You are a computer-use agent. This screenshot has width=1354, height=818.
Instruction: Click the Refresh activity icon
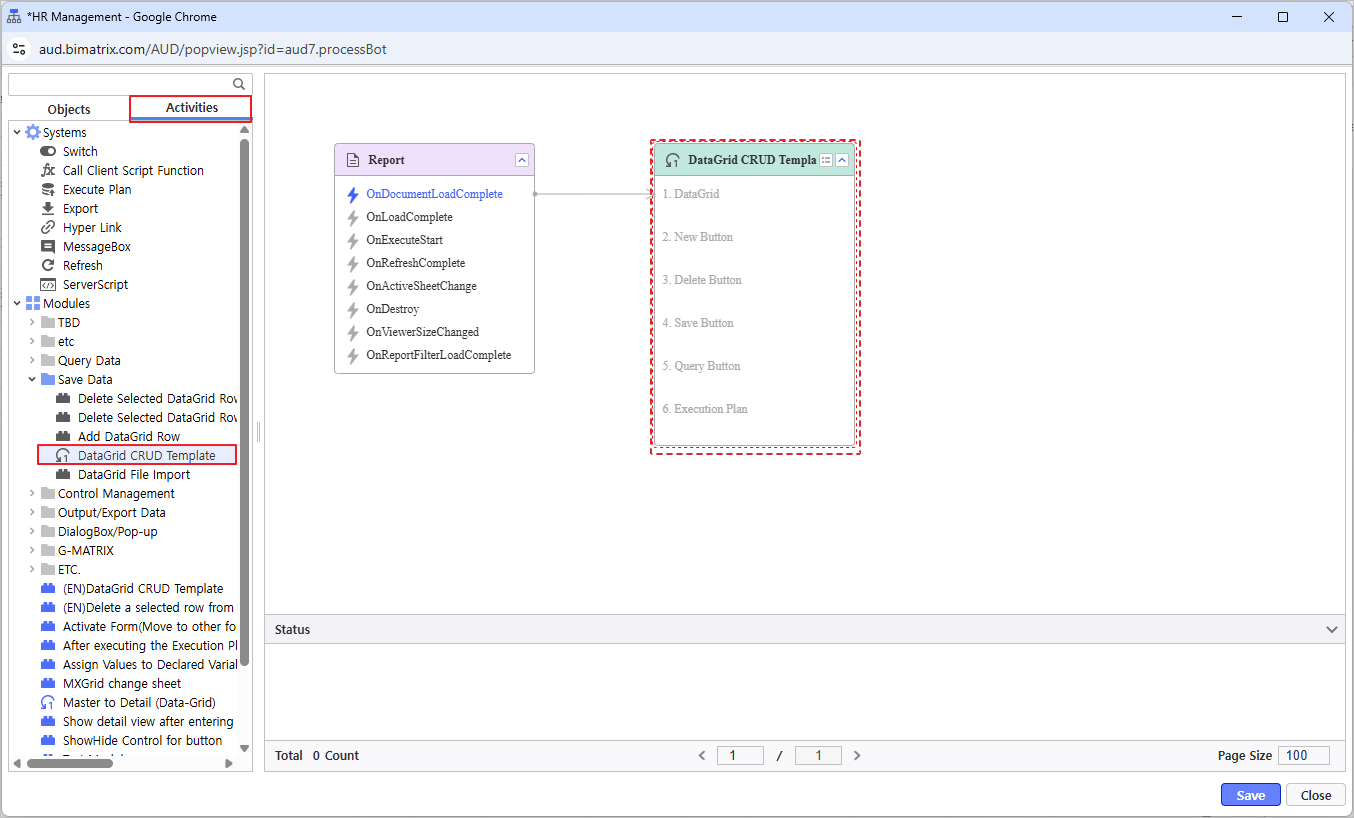[48, 266]
